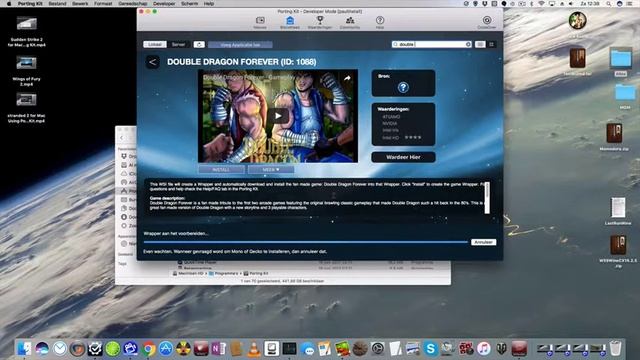
Task: Select Momodora.zip desktop archive
Action: [614, 137]
